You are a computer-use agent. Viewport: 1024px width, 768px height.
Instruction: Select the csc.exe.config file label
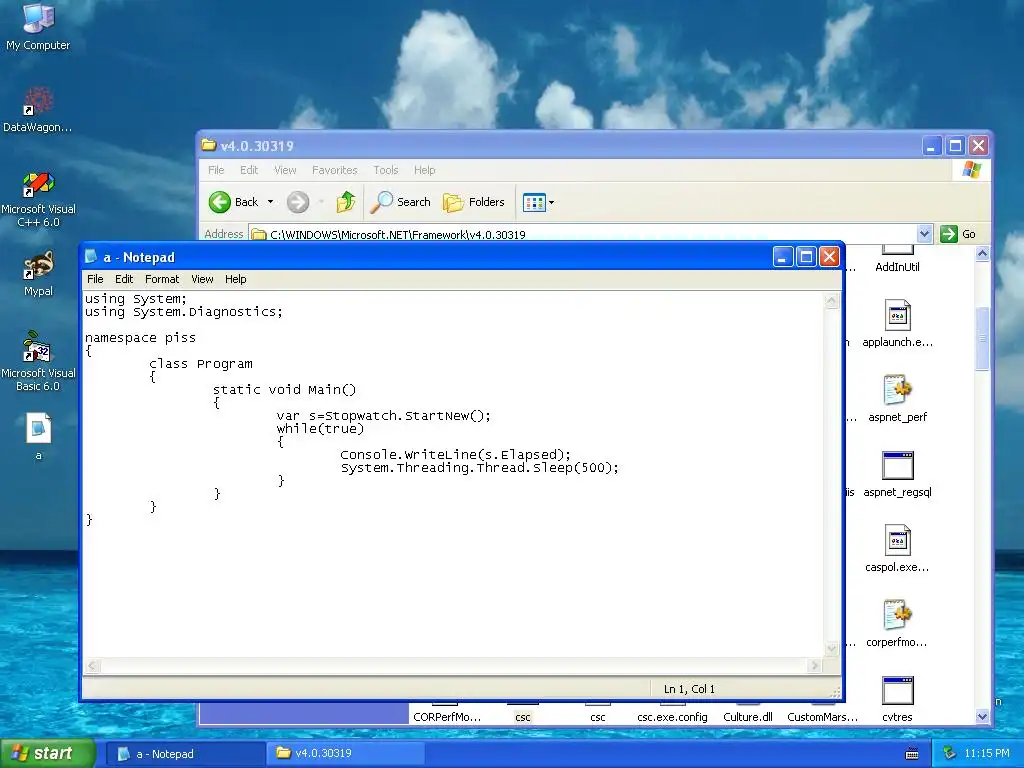tap(672, 717)
